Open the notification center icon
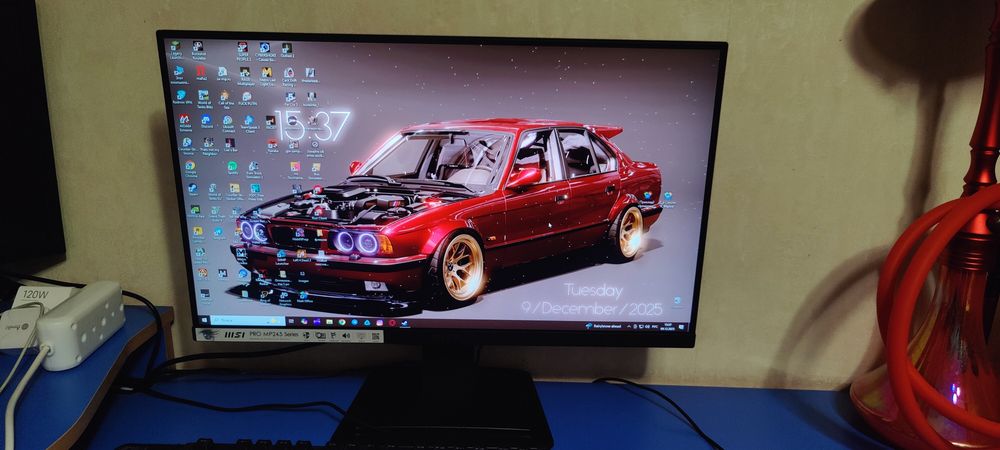1000x450 pixels. pyautogui.click(x=681, y=327)
